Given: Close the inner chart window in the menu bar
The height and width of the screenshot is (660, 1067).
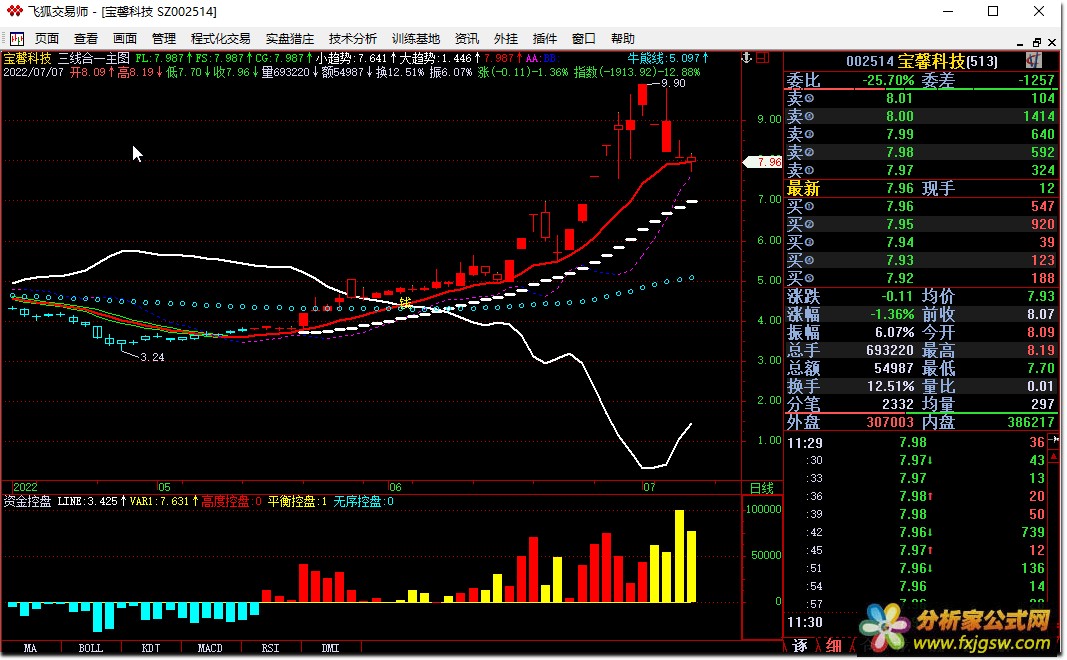Looking at the screenshot, I should (x=1052, y=42).
